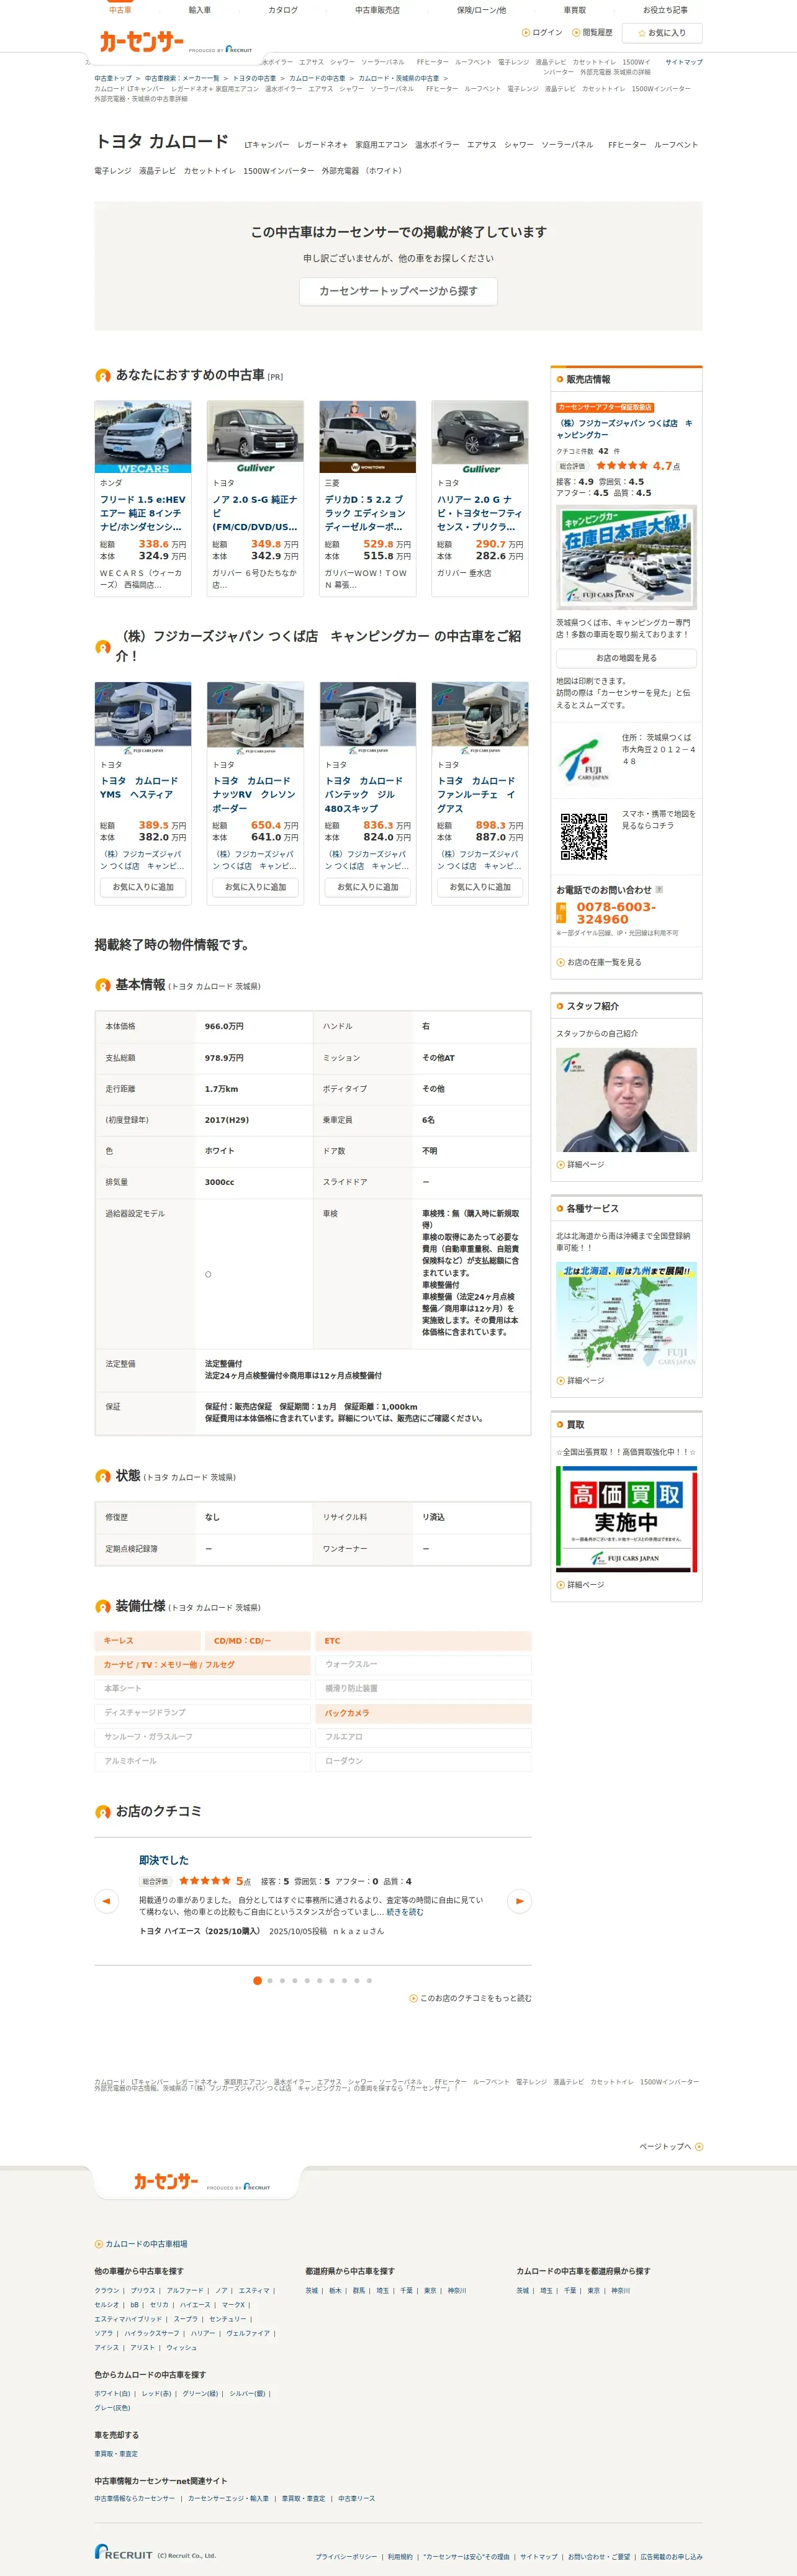Open プライバシーポリシー in the footer
The height and width of the screenshot is (2576, 797).
pos(346,2557)
